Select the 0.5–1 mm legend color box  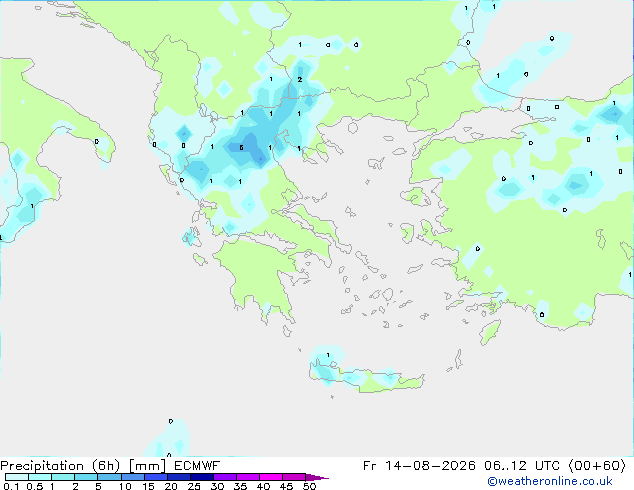pyautogui.click(x=40, y=477)
